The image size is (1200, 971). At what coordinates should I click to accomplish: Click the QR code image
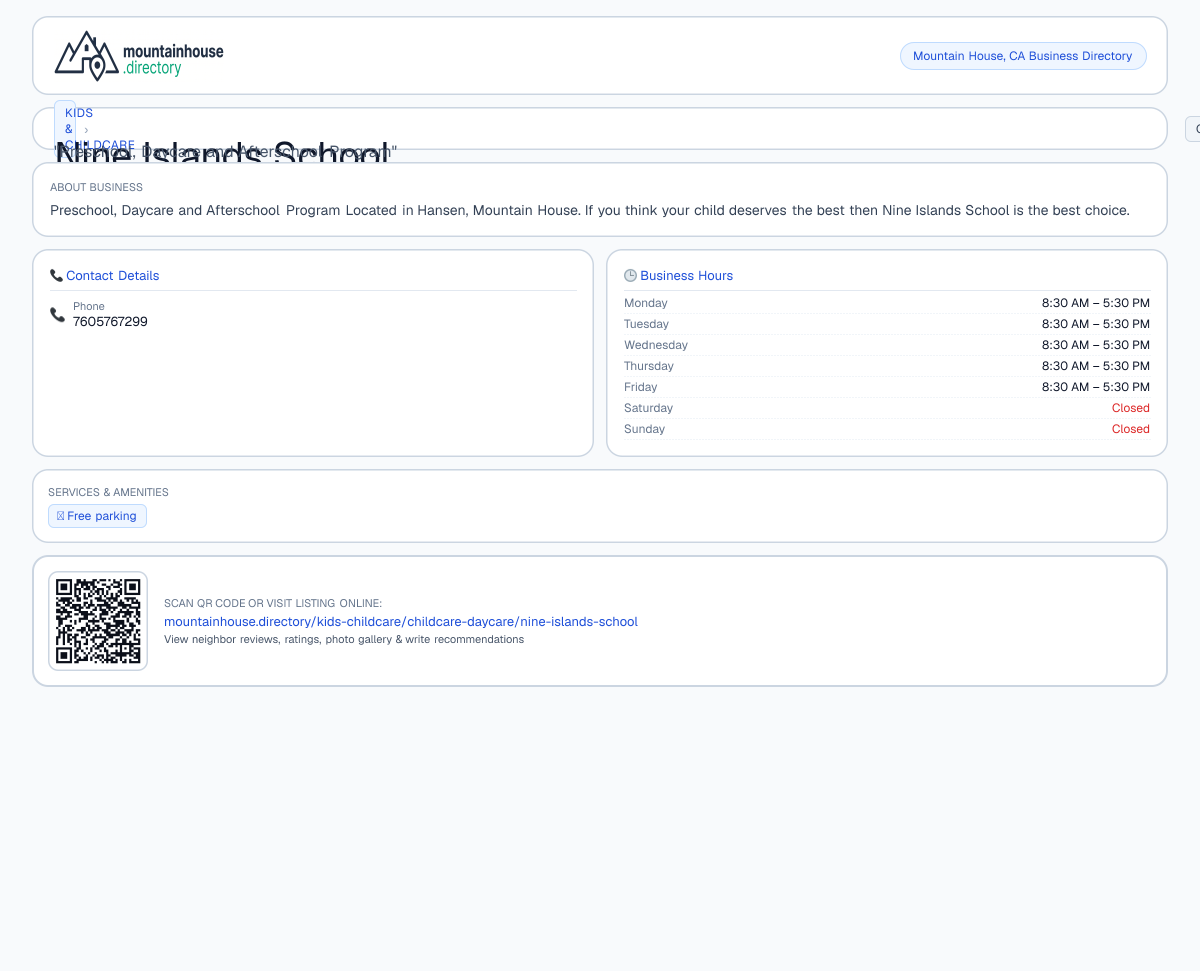click(x=98, y=621)
